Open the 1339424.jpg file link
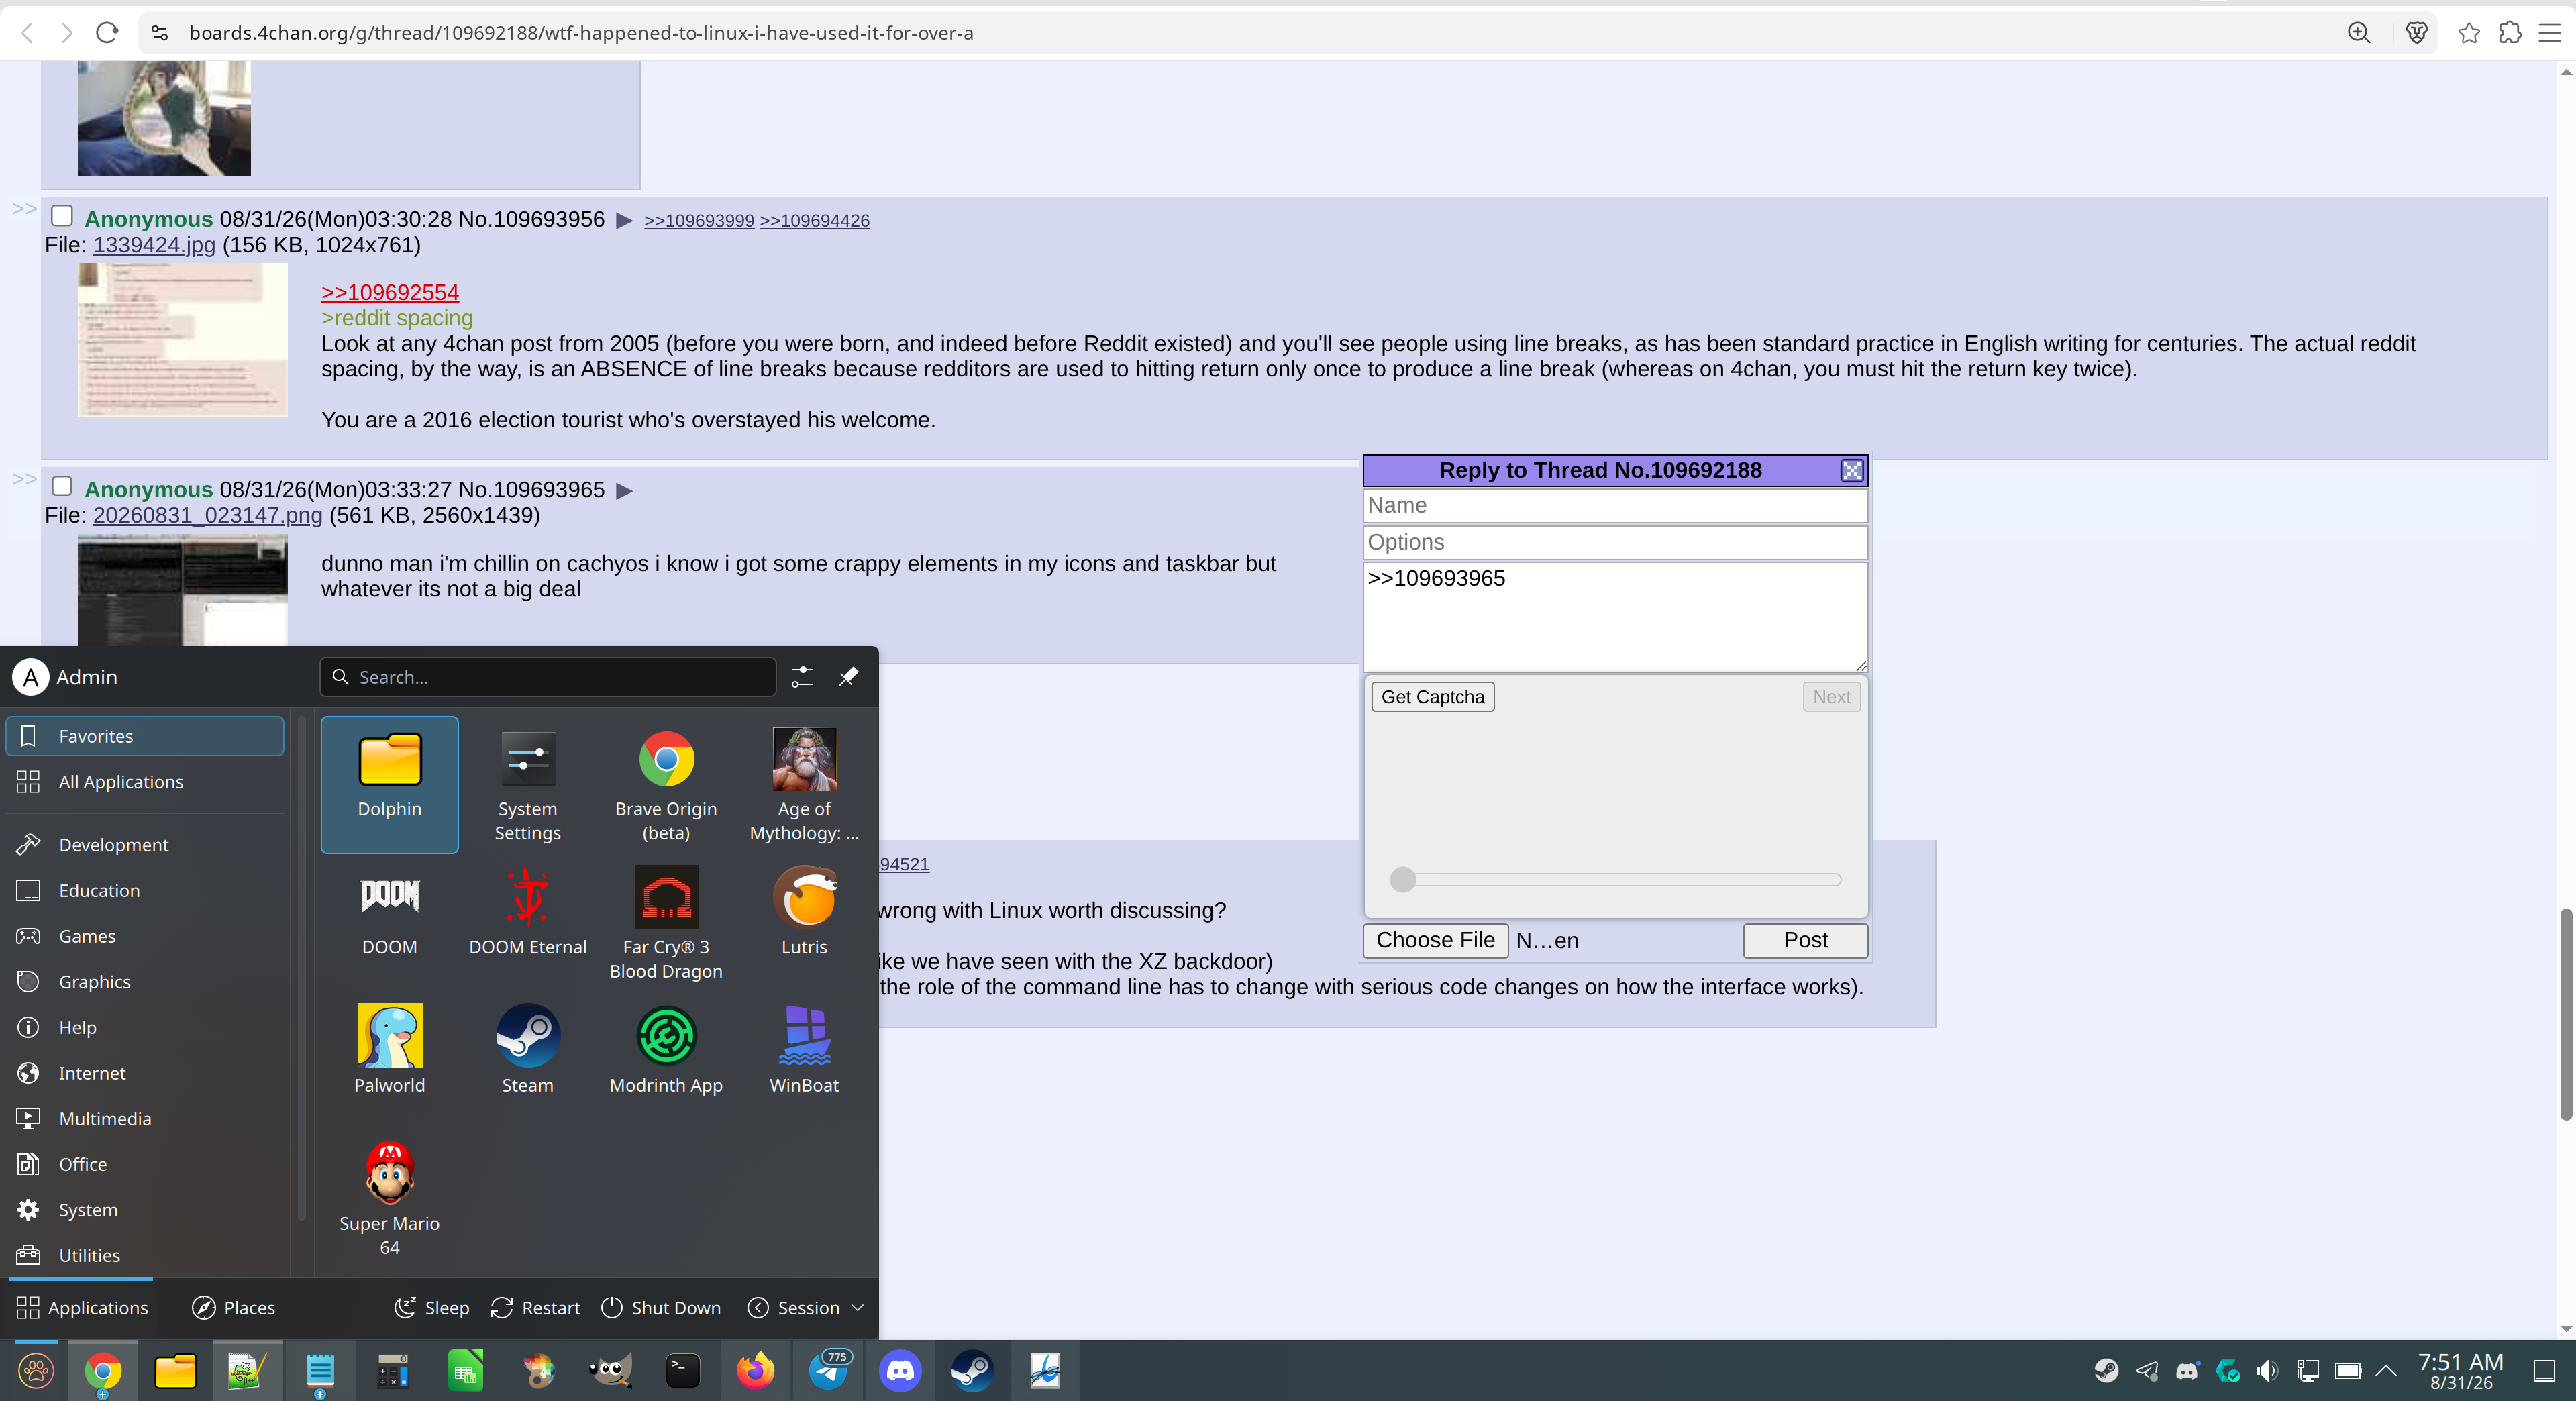The image size is (2576, 1401). click(154, 245)
